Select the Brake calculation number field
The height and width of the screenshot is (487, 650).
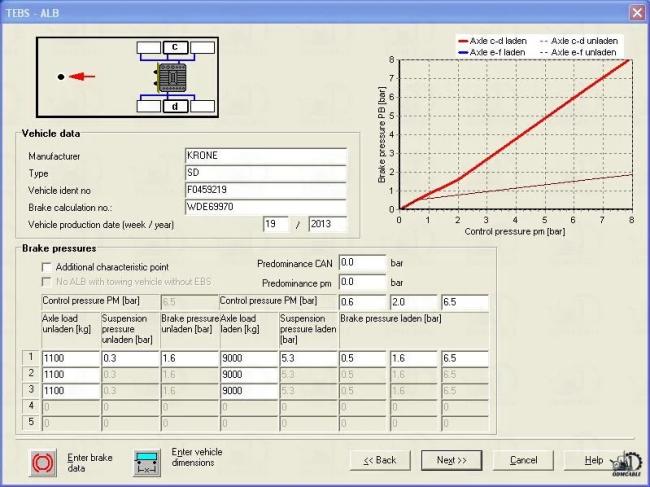(265, 207)
